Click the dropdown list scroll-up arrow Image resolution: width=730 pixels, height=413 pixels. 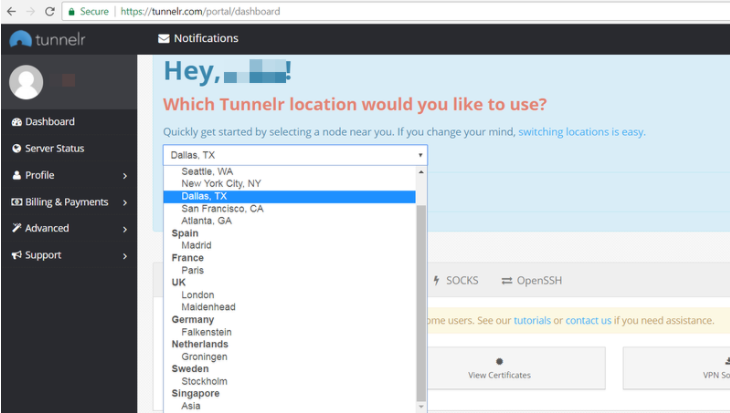pyautogui.click(x=421, y=172)
